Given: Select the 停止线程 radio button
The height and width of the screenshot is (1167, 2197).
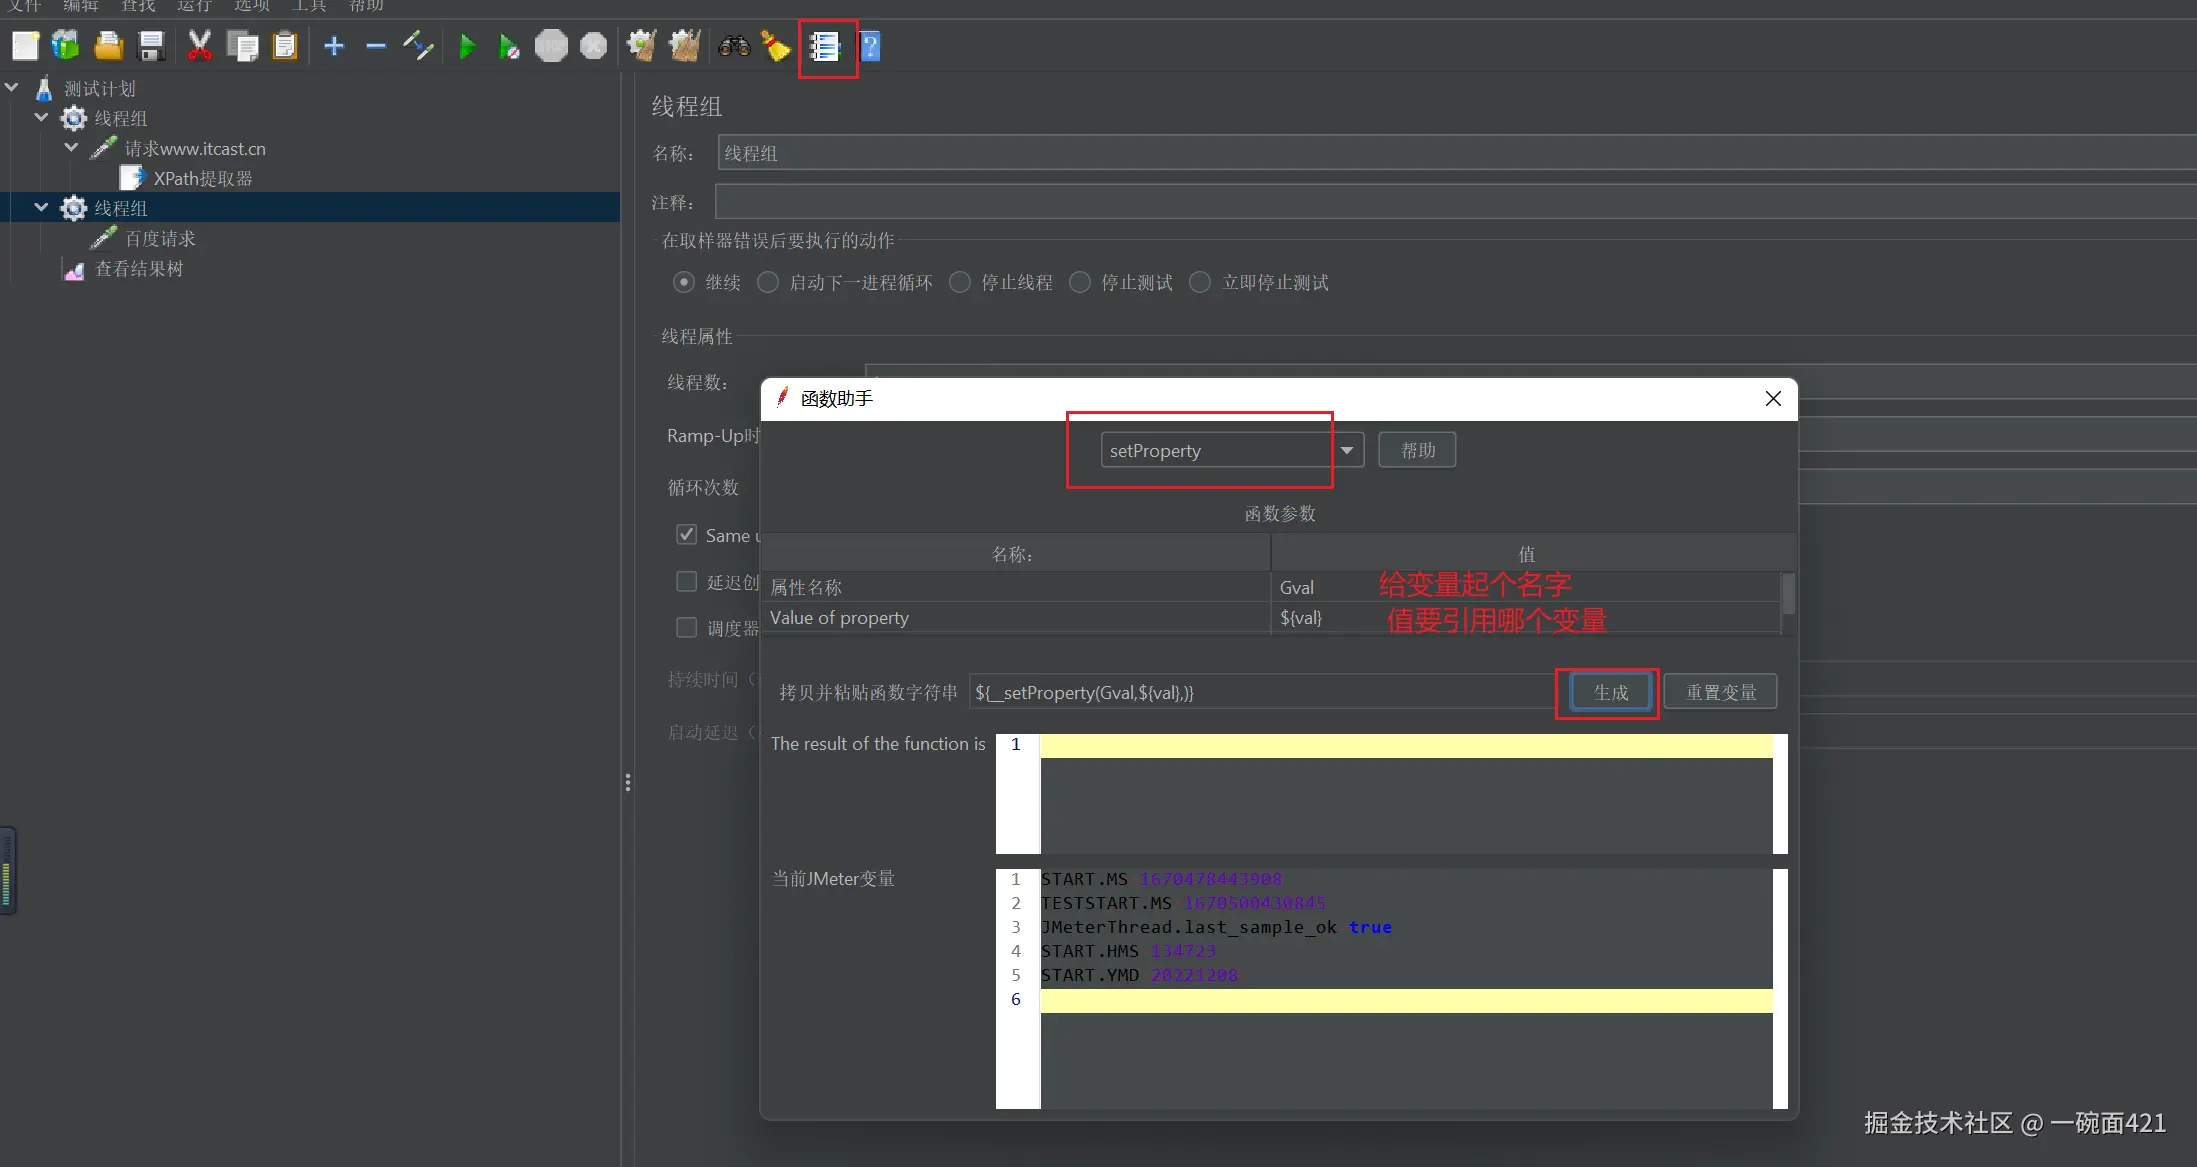Looking at the screenshot, I should coord(960,282).
